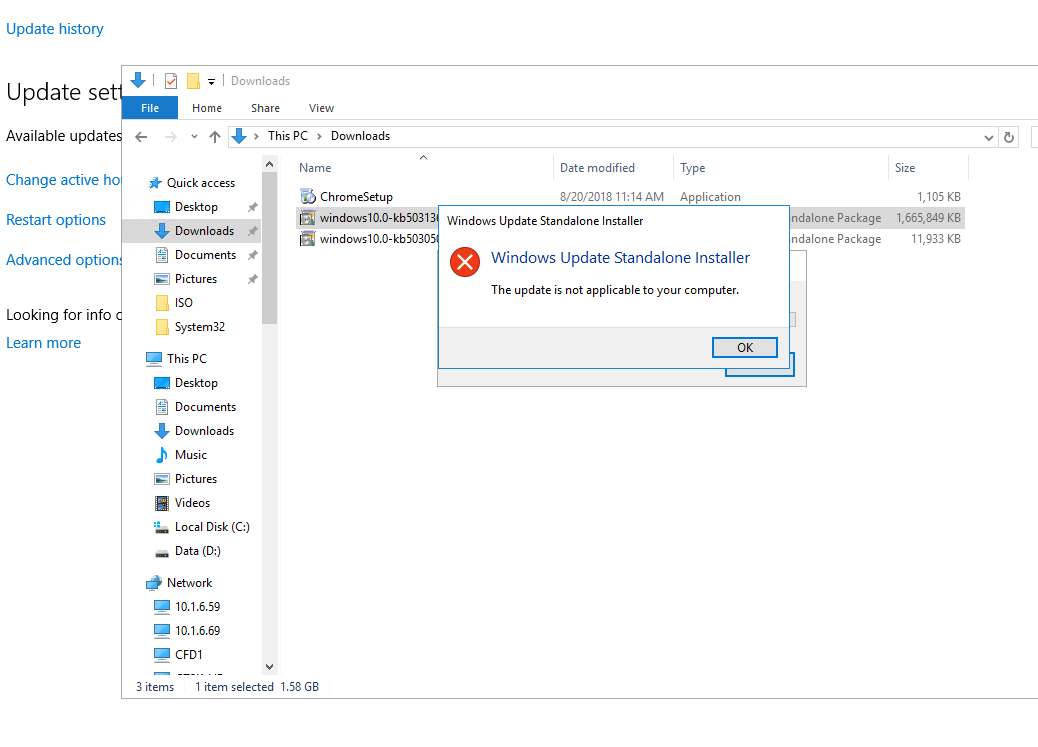This screenshot has height=747, width=1038.
Task: Open Documents under This PC
Action: (205, 407)
